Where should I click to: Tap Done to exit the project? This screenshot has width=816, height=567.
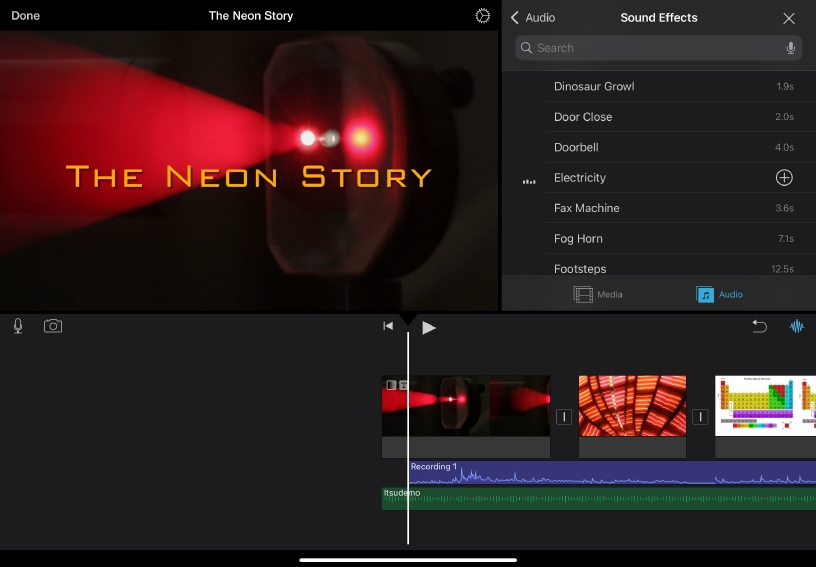[26, 16]
